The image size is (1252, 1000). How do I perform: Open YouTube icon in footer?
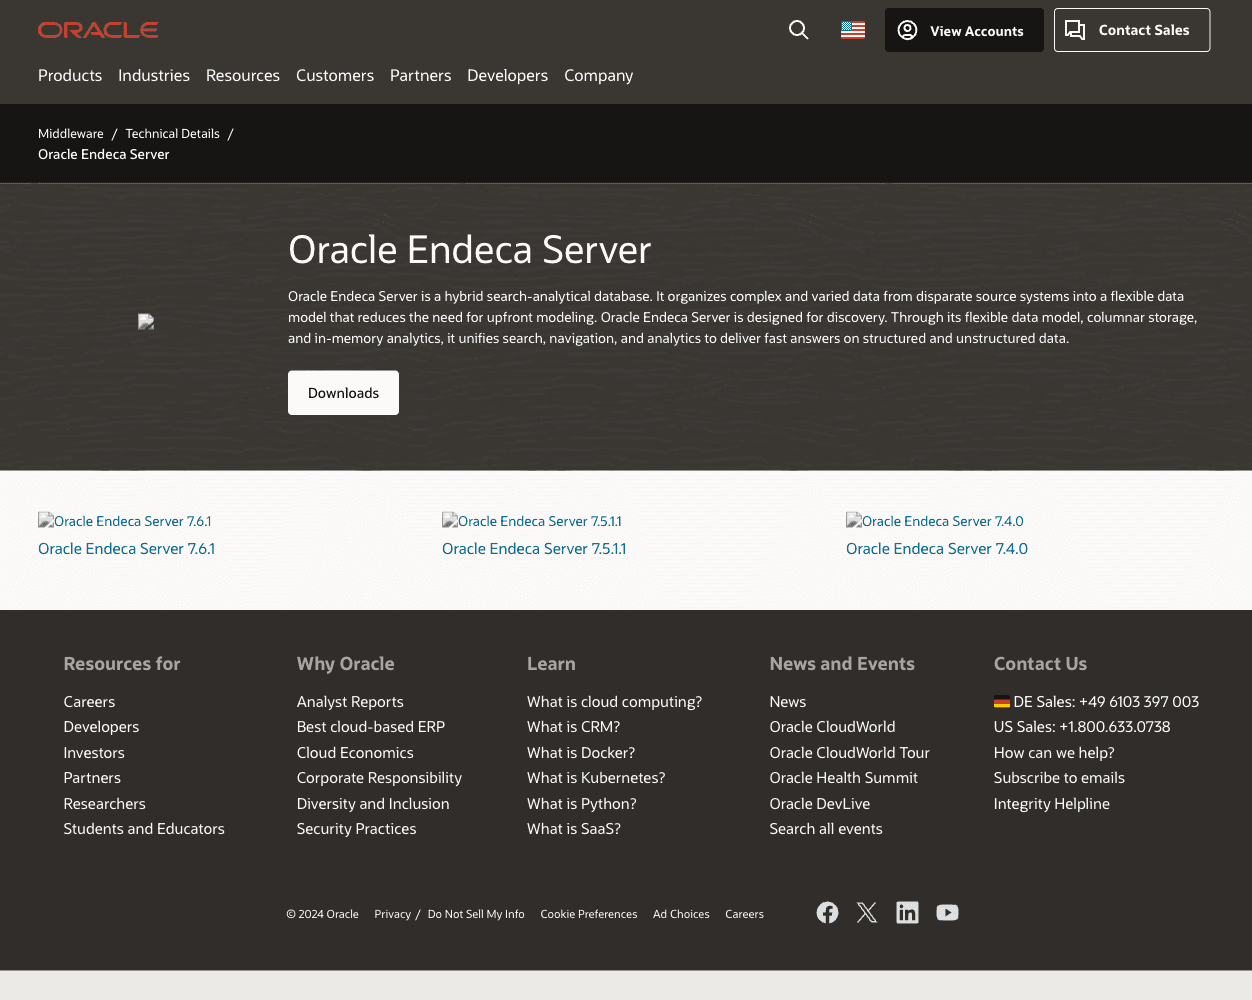(x=947, y=912)
